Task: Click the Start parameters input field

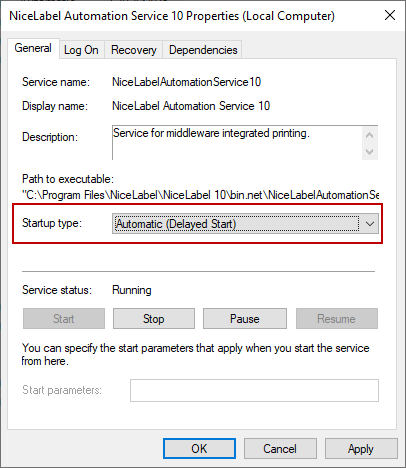Action: 254,390
